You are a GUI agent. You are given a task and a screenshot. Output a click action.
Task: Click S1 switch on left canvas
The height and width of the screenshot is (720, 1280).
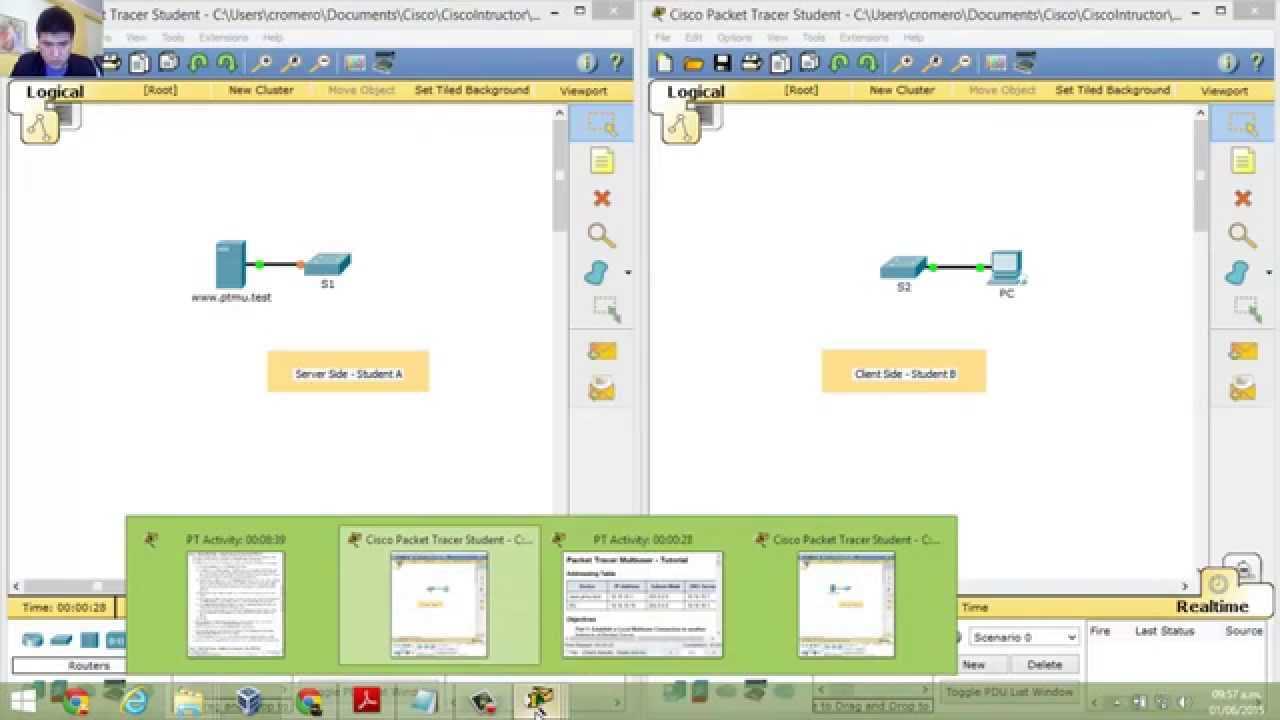(327, 265)
